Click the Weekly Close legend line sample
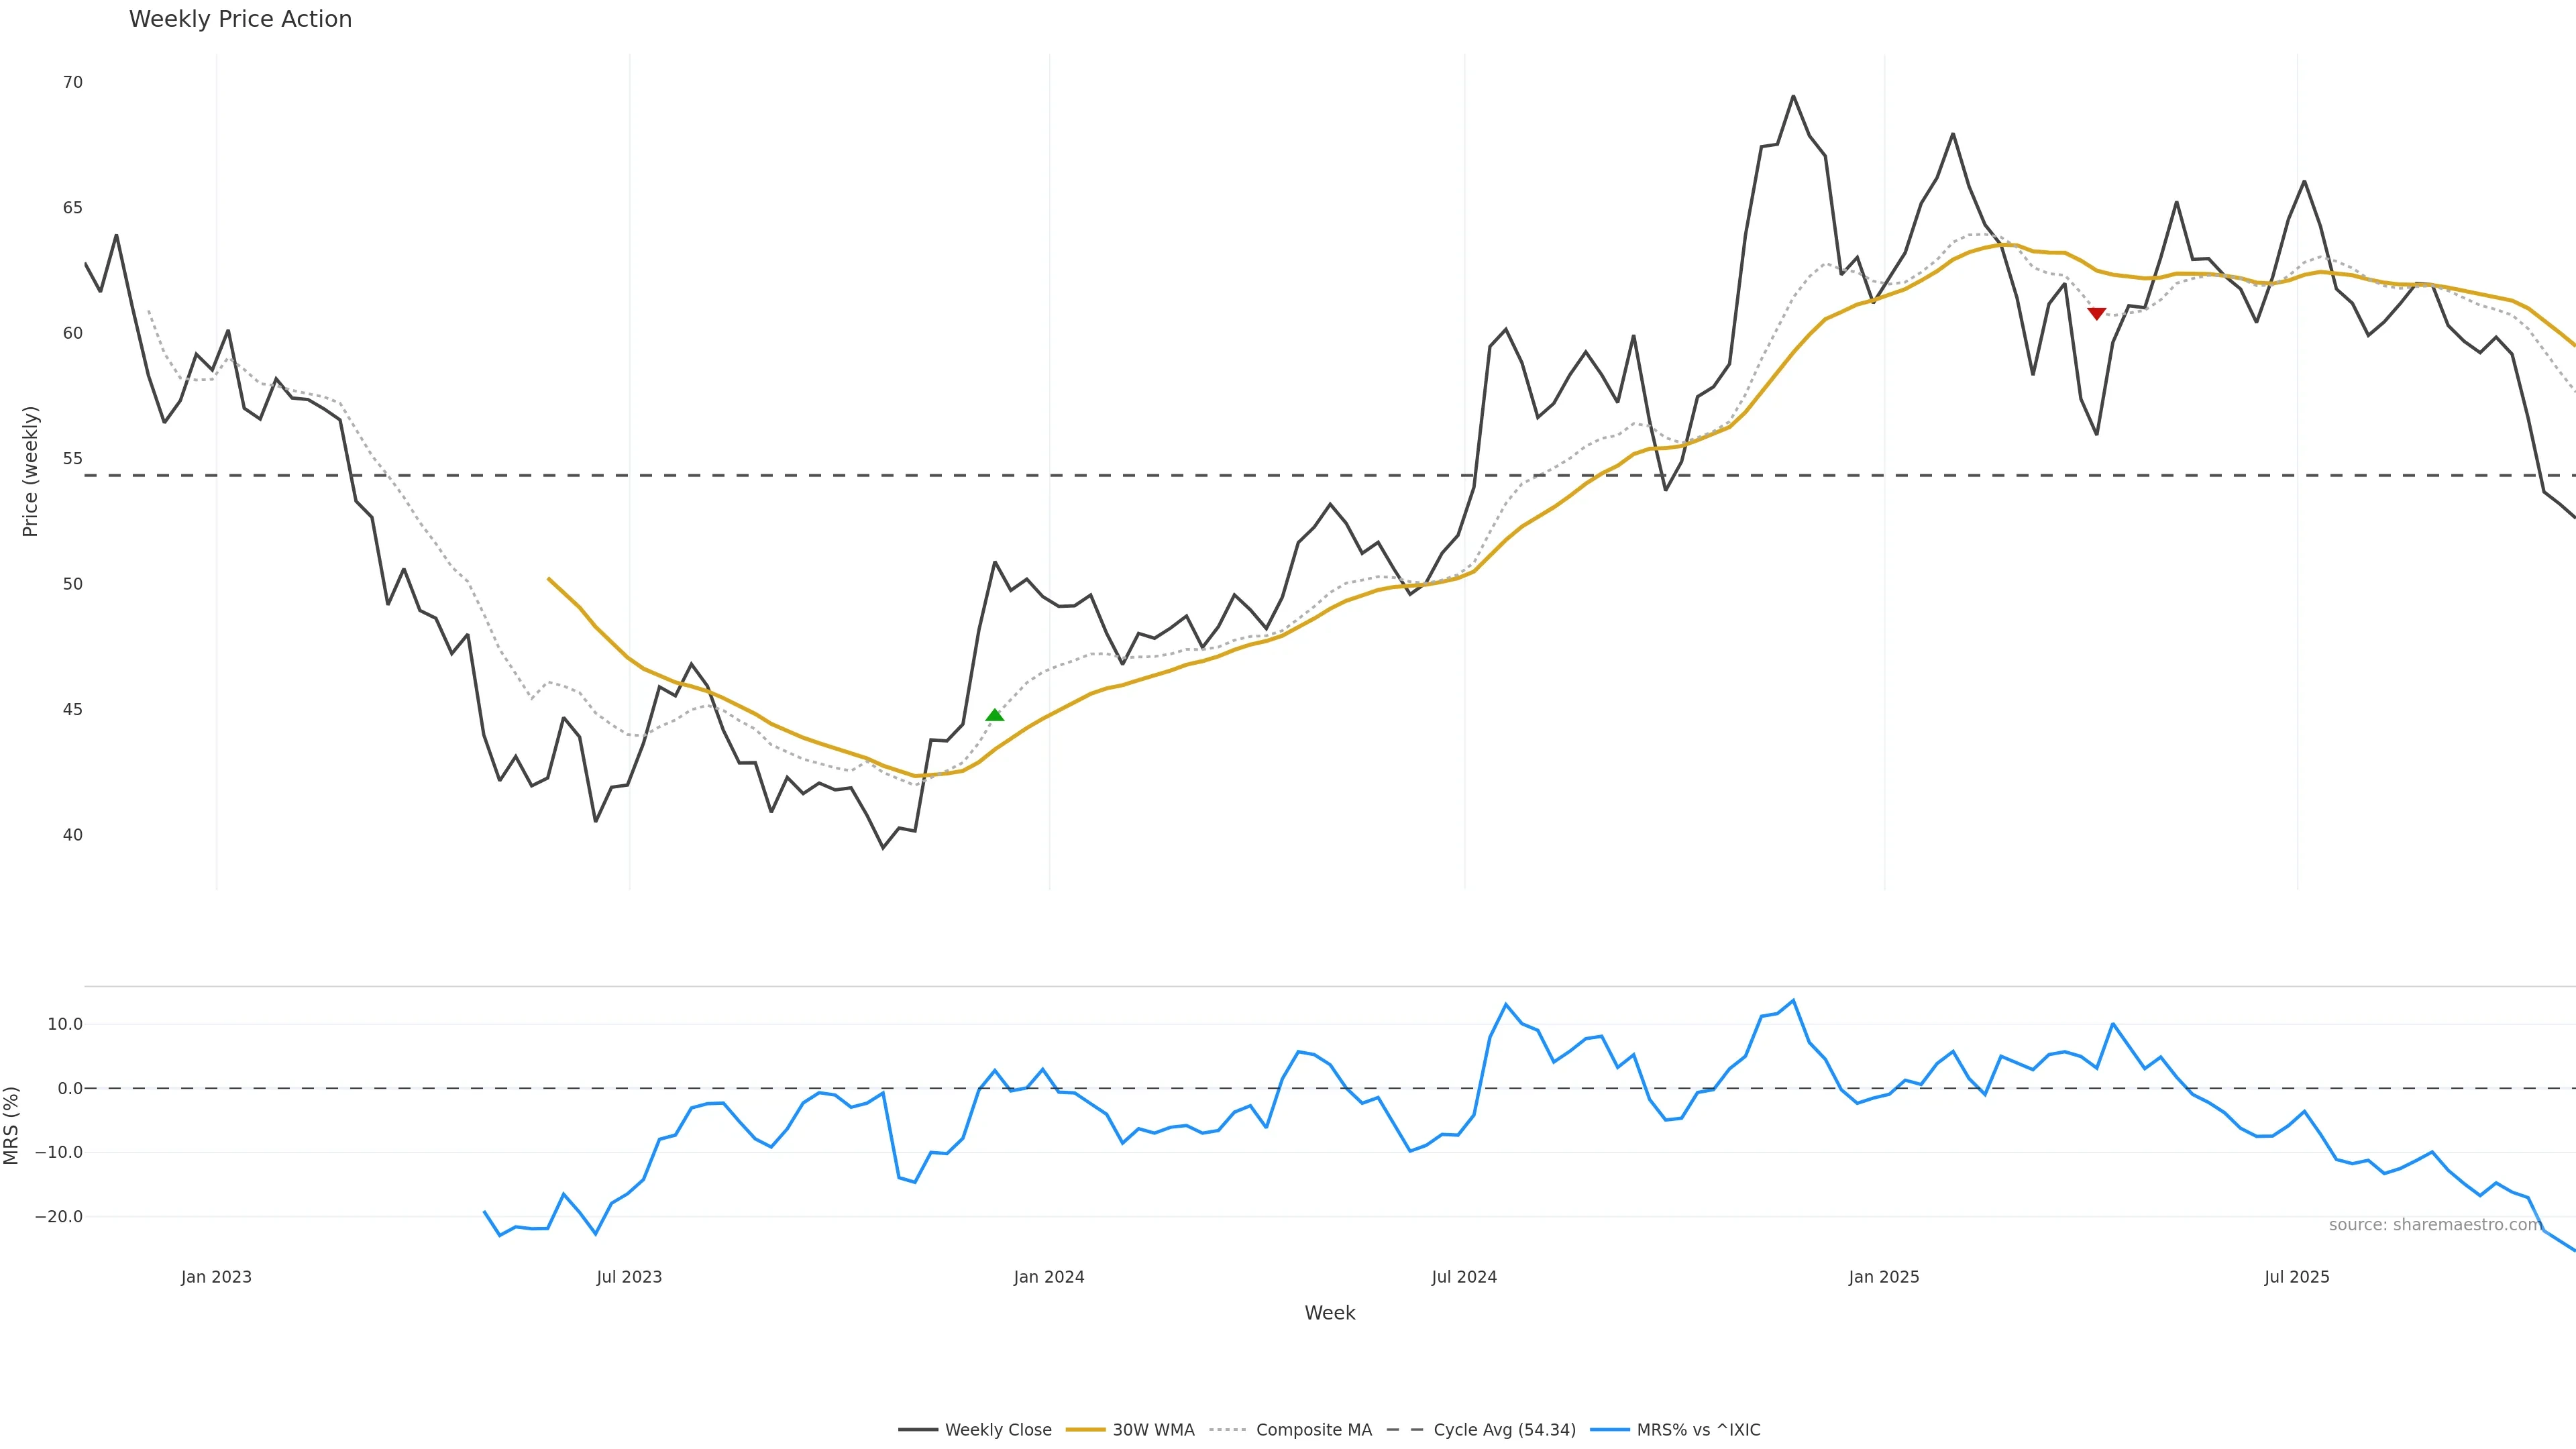The width and height of the screenshot is (2576, 1449). tap(917, 1430)
